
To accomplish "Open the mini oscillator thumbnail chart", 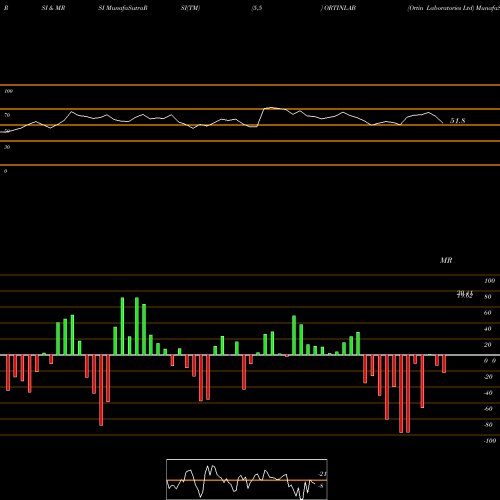I will point(247,479).
